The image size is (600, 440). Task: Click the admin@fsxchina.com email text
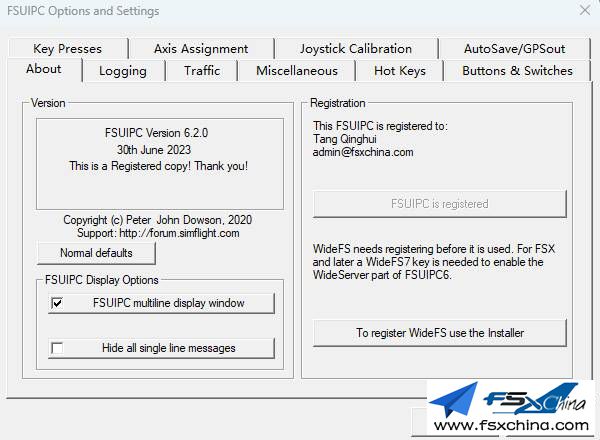tap(363, 152)
